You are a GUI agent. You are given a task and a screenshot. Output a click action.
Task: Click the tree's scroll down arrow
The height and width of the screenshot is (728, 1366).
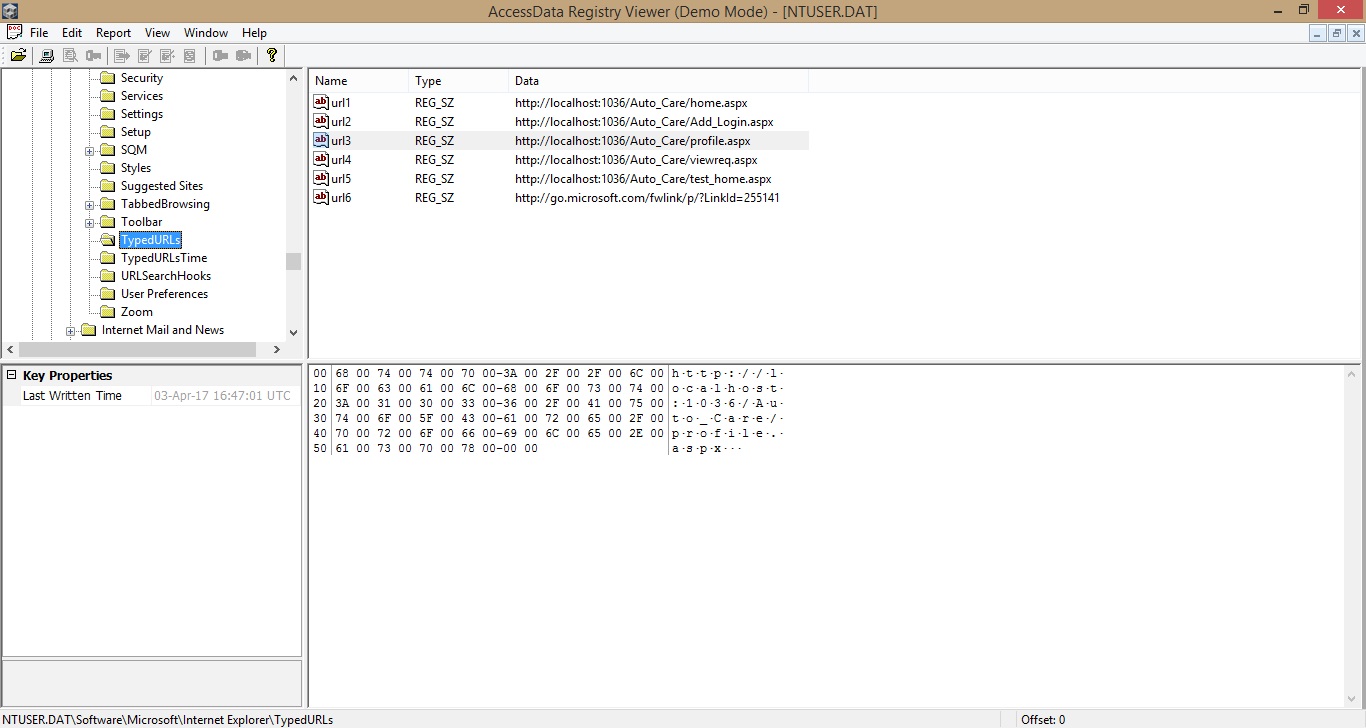pos(293,333)
